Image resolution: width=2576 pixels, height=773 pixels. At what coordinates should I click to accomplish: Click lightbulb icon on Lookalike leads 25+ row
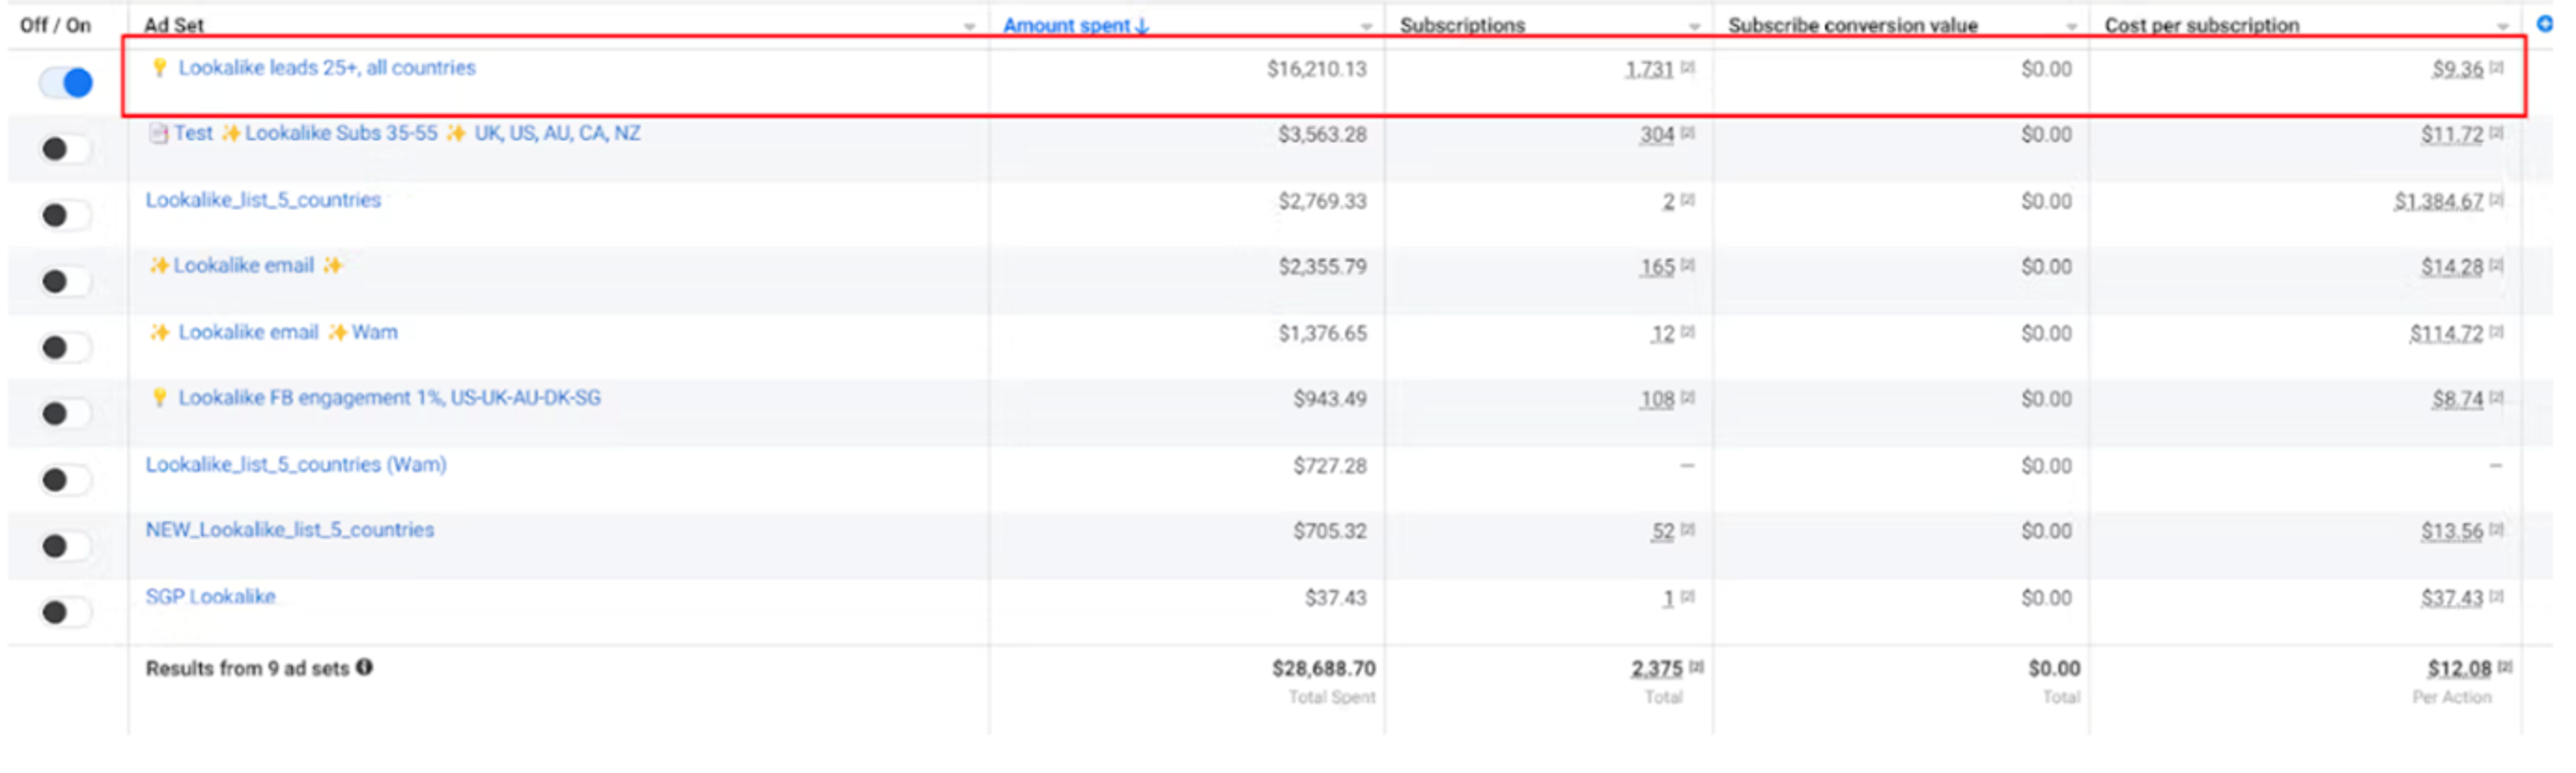click(158, 67)
